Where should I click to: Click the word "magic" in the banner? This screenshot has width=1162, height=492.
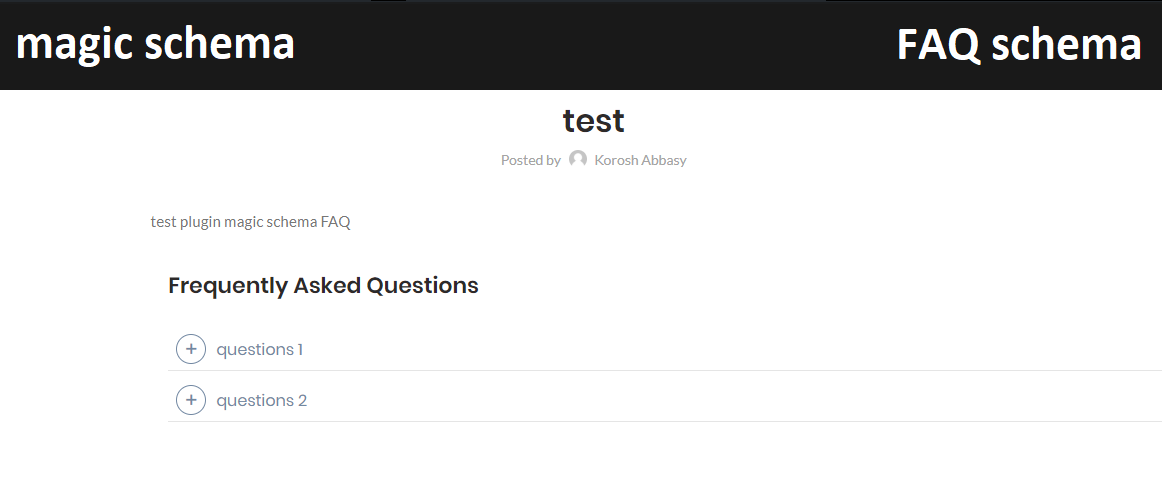pyautogui.click(x=75, y=45)
